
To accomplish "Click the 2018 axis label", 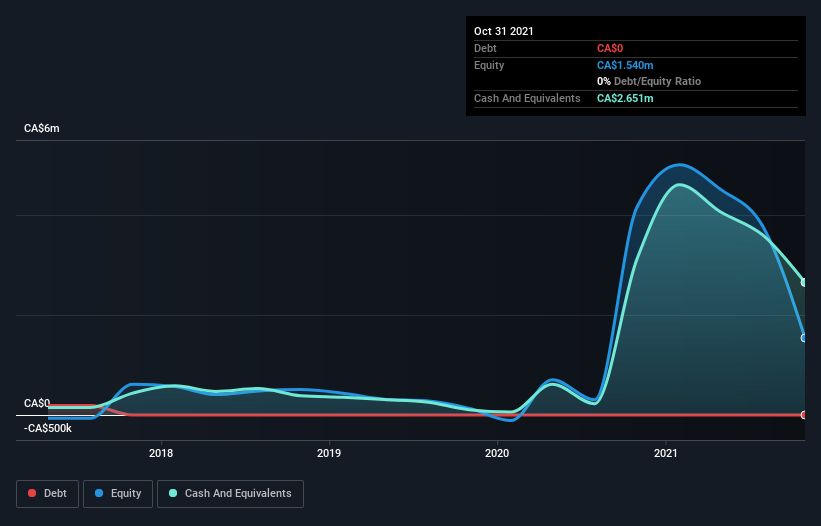I will click(x=161, y=453).
